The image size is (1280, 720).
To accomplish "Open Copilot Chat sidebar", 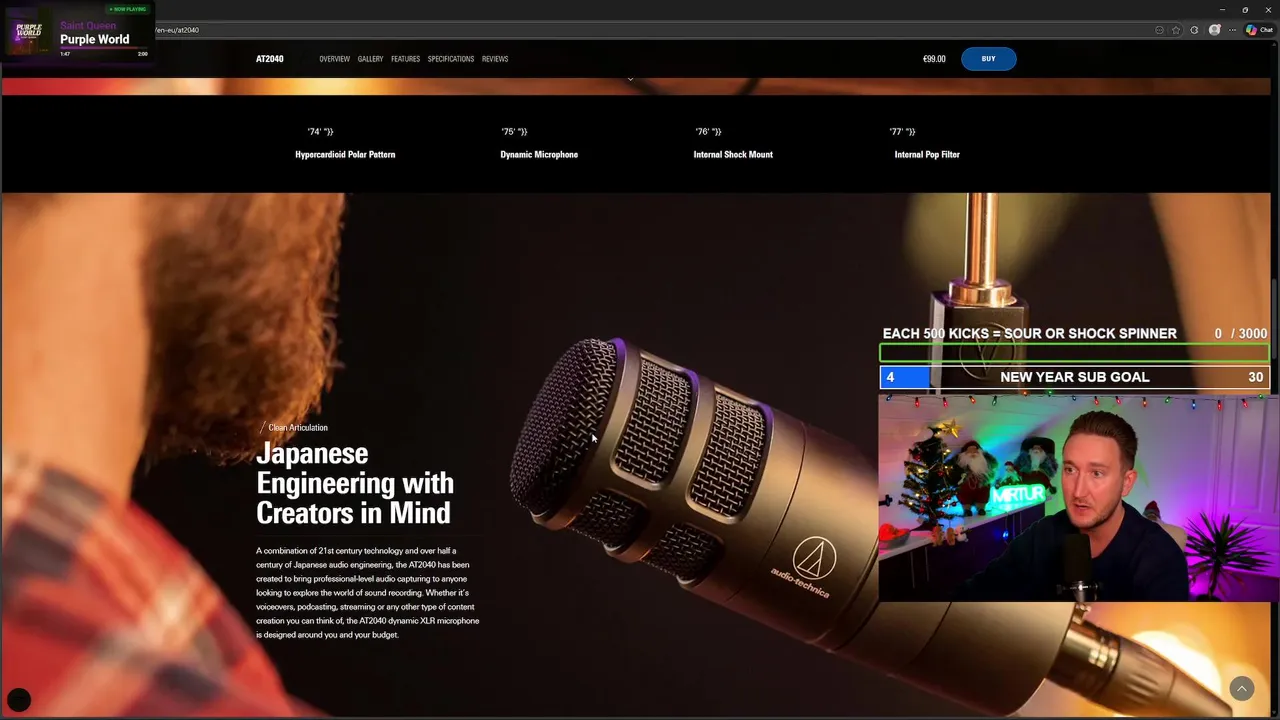I will [x=1259, y=30].
